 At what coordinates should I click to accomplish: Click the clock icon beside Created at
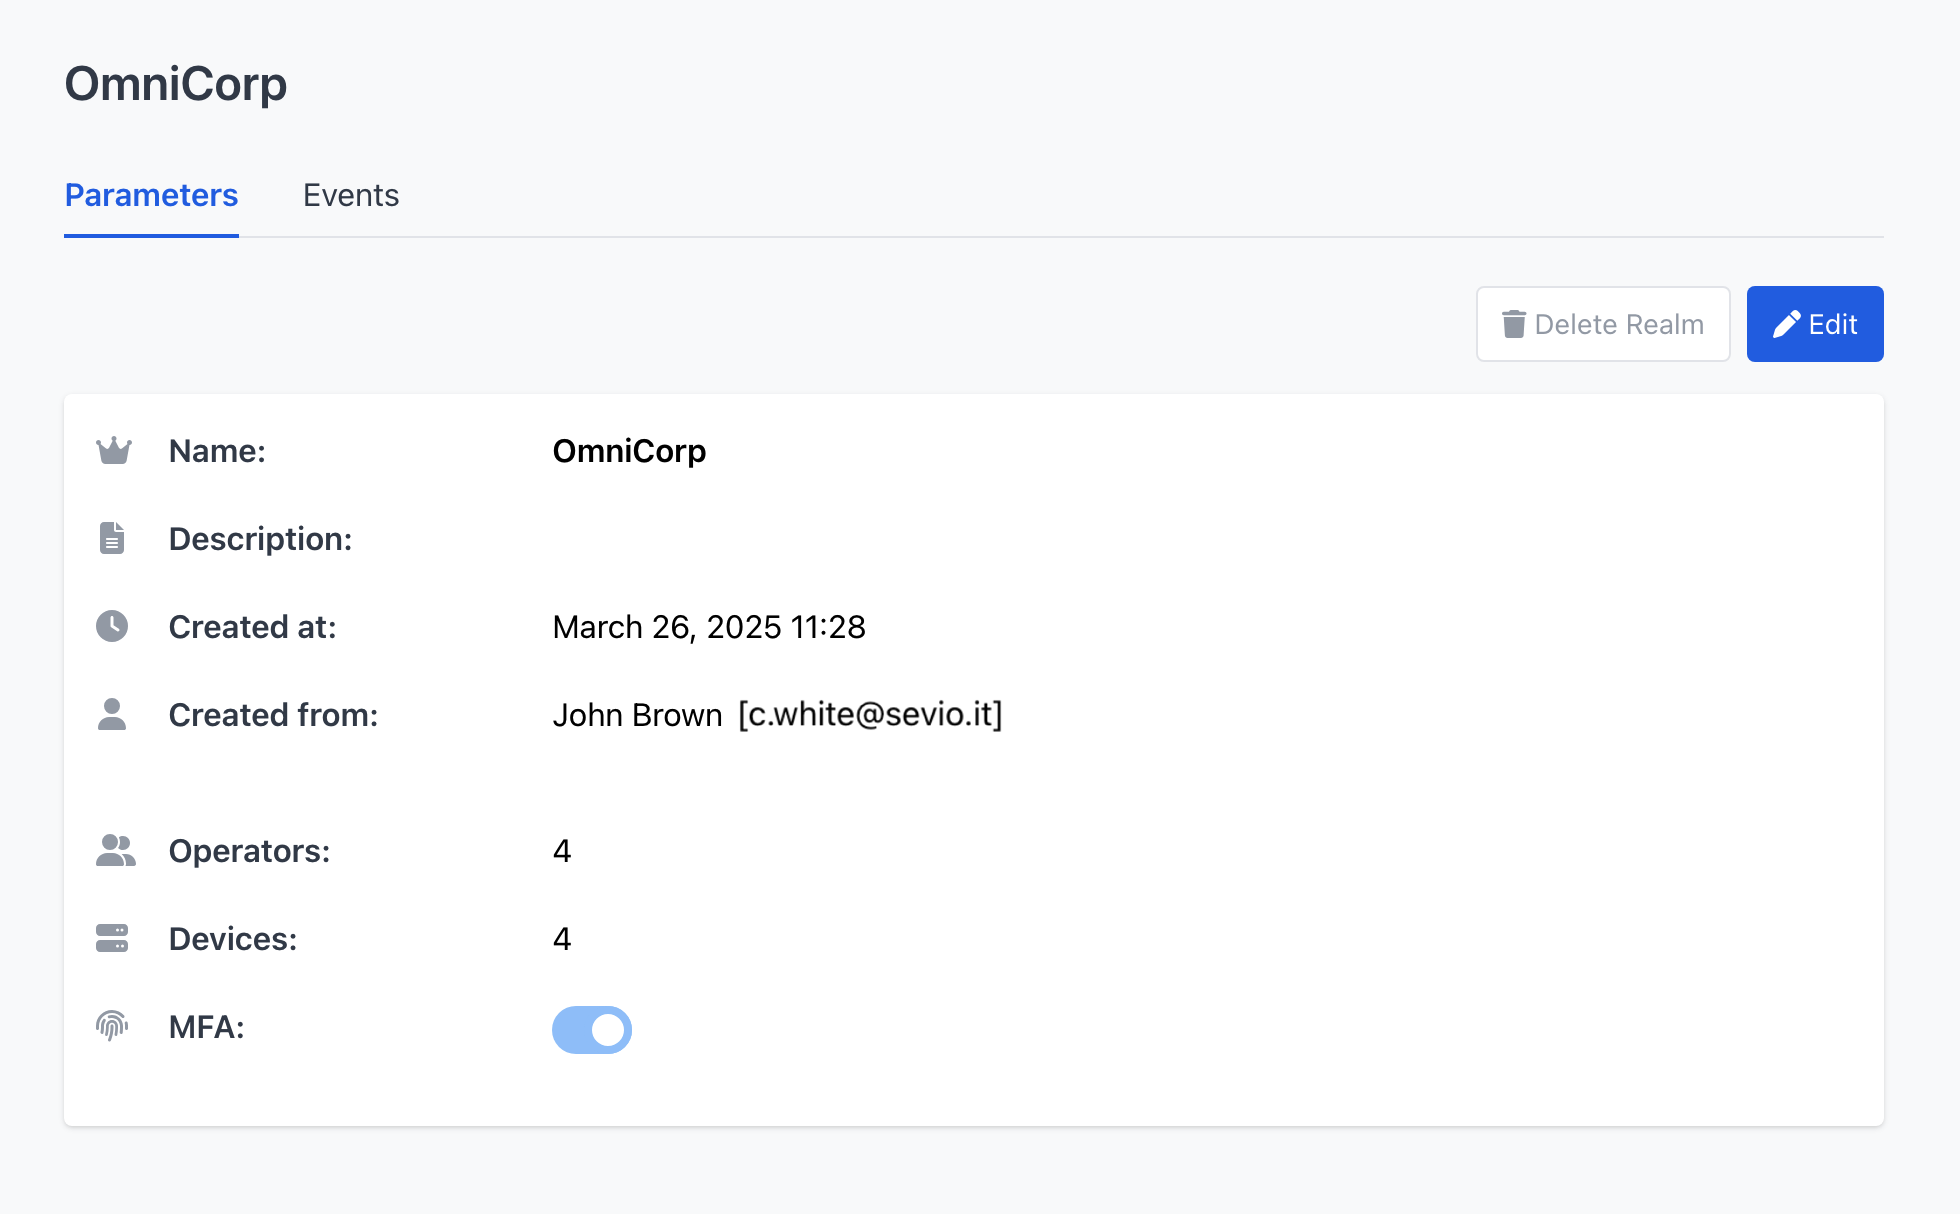coord(112,626)
